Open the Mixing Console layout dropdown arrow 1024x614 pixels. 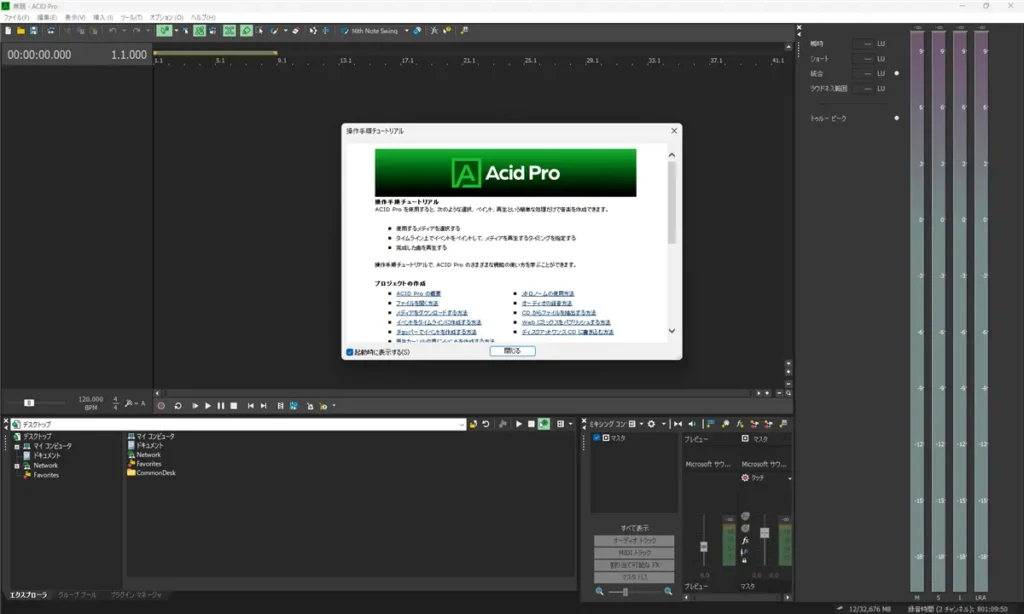pos(641,424)
